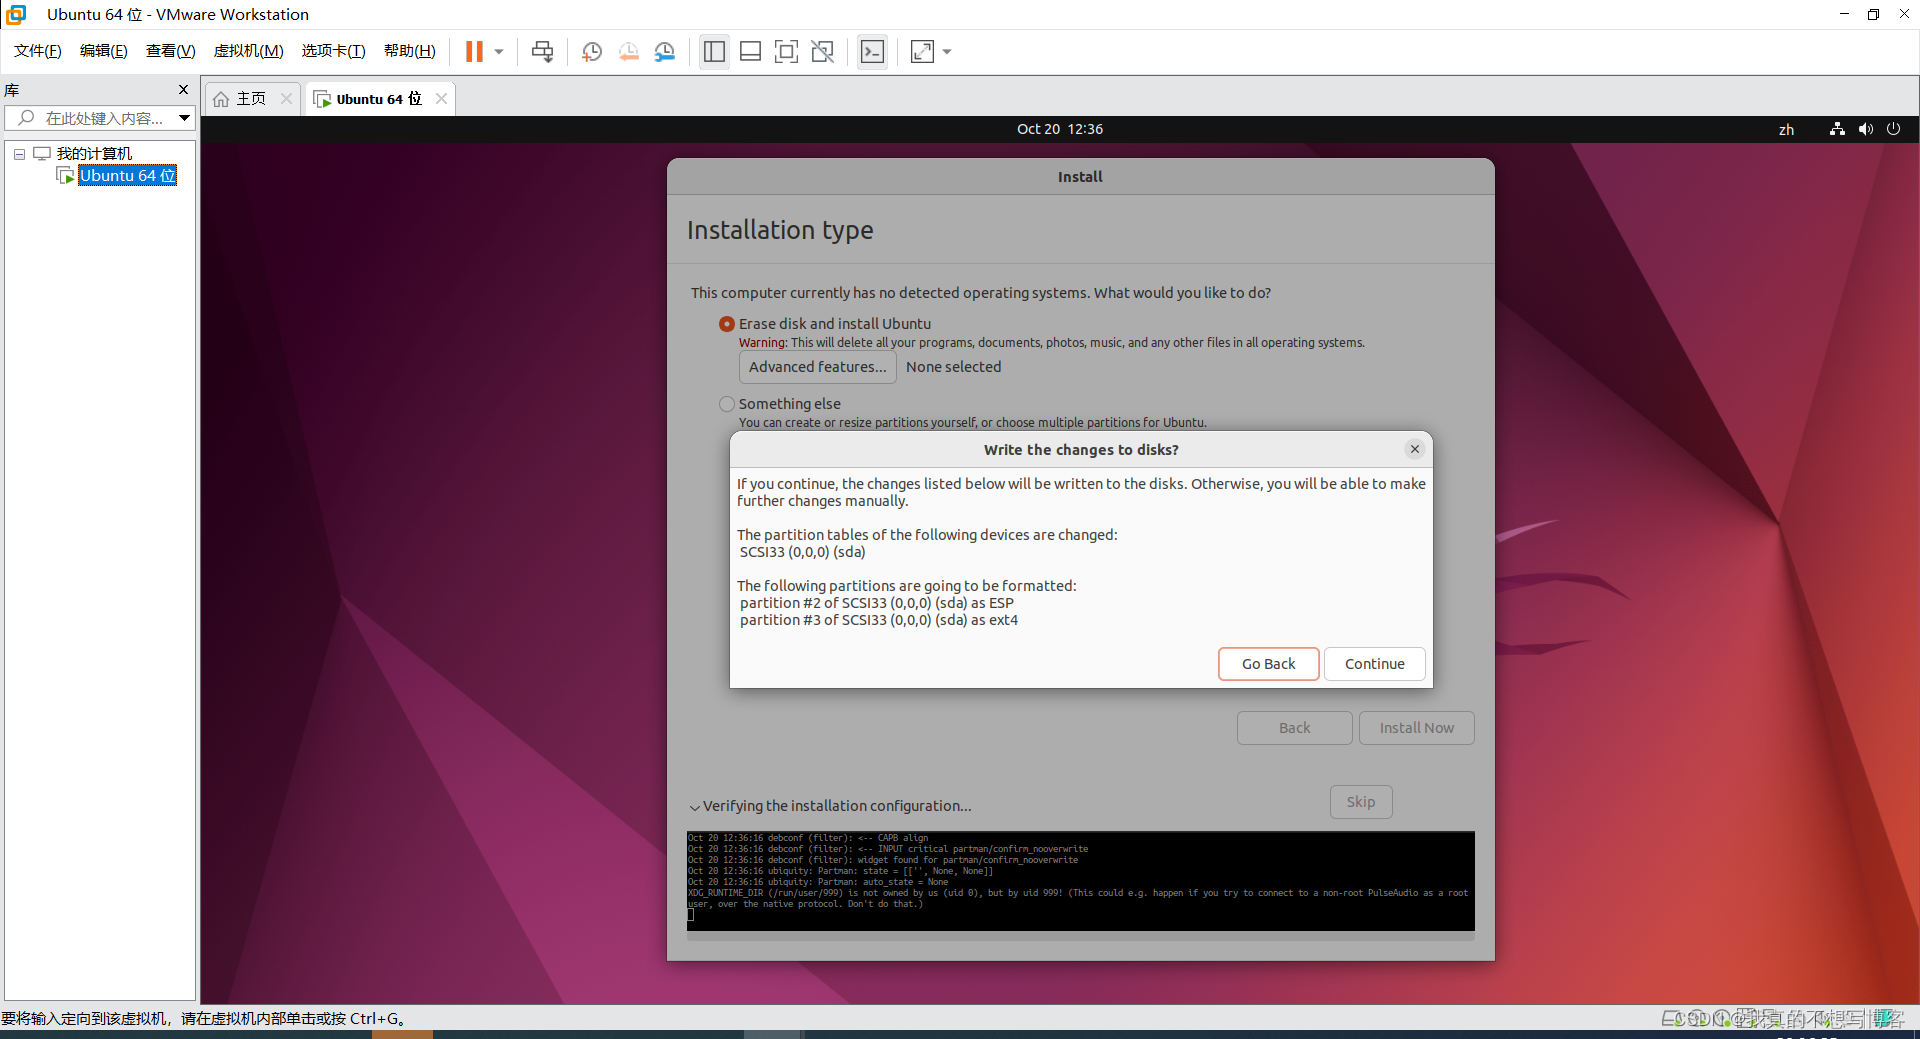Open the 编辑(E) menu
The width and height of the screenshot is (1920, 1039).
click(104, 51)
